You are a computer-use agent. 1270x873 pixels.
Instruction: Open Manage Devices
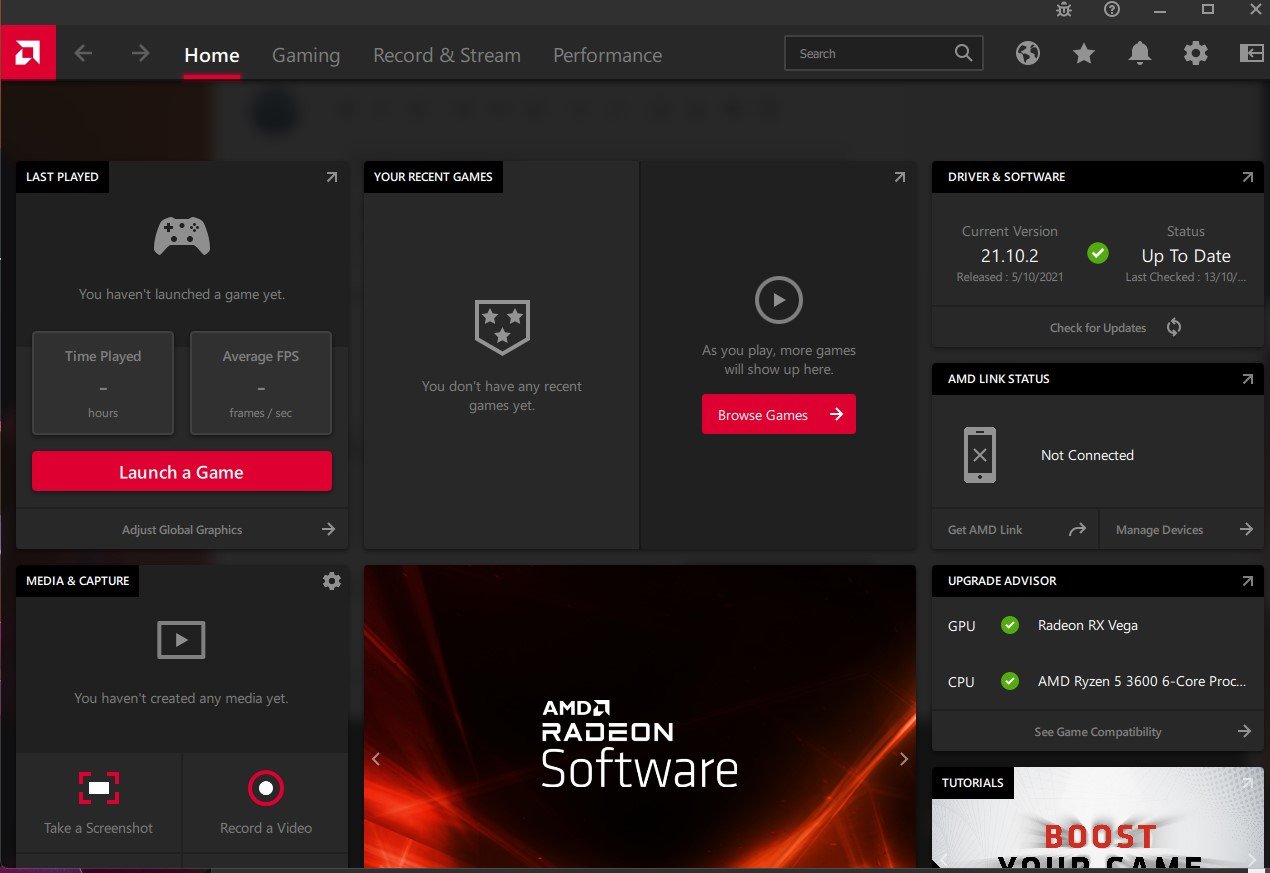tap(1182, 529)
